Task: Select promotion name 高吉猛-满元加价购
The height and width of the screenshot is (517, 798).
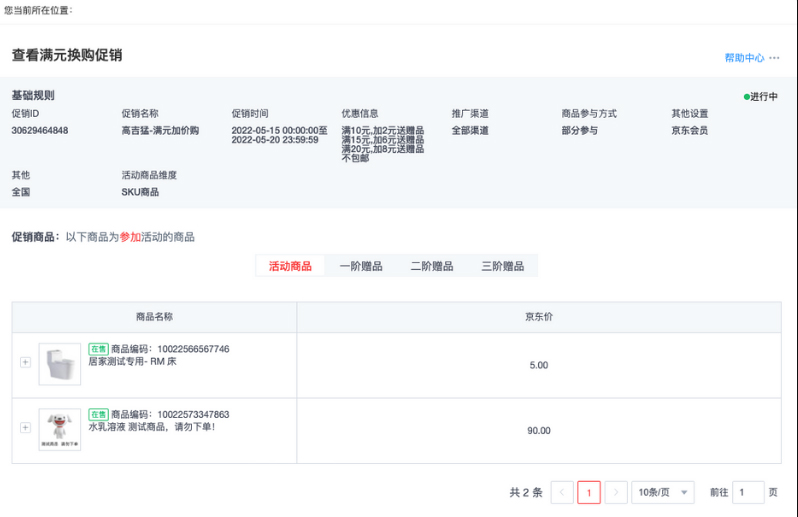Action: 160,130
